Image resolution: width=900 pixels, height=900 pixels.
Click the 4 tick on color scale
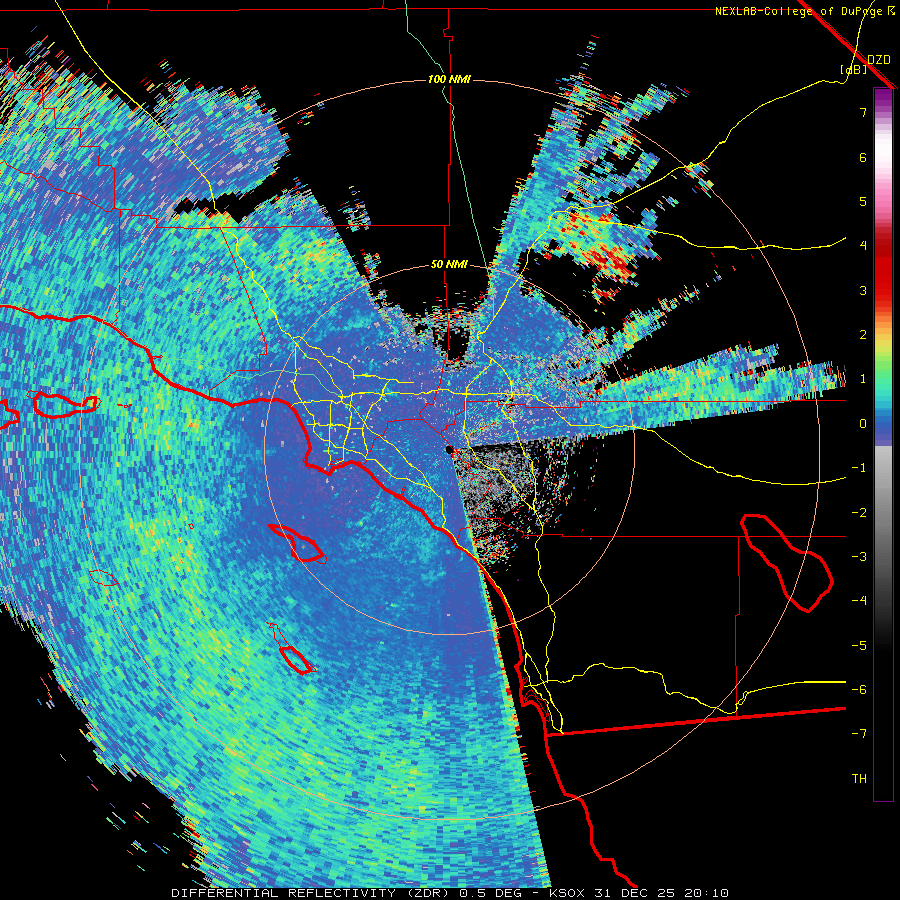pyautogui.click(x=863, y=246)
